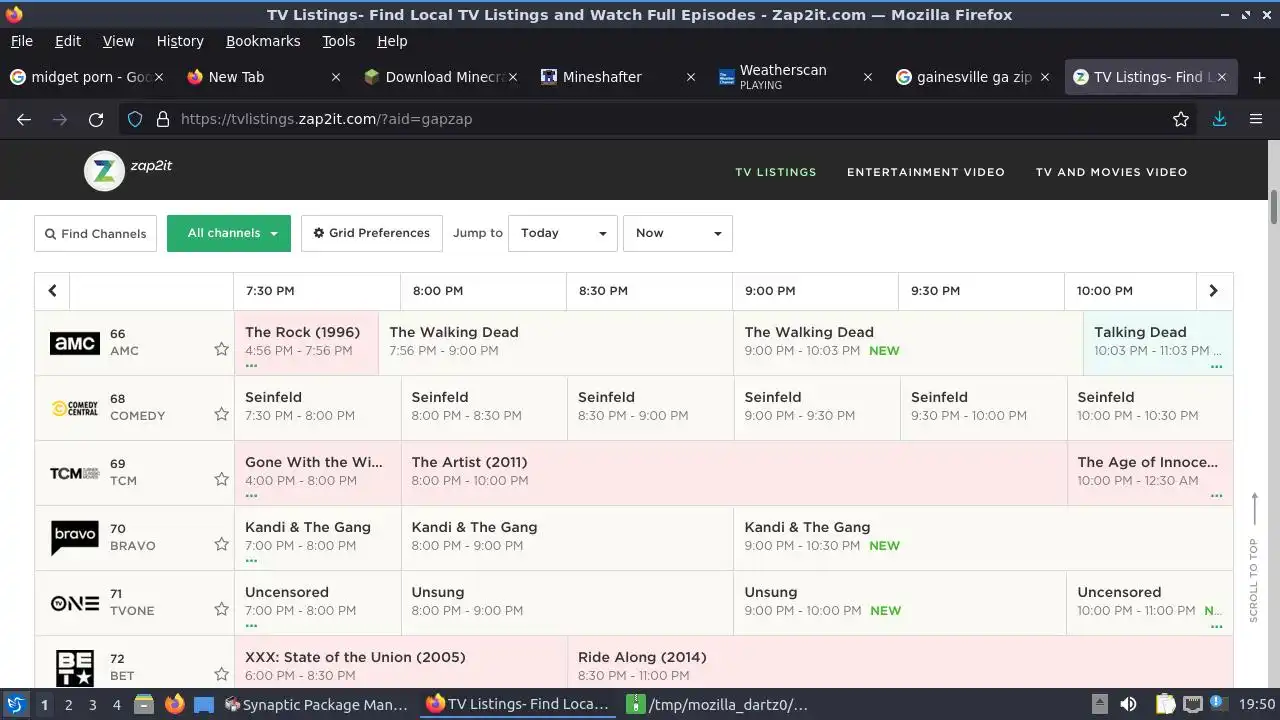Click the volume icon in system tray
Viewport: 1280px width, 720px height.
point(1128,704)
